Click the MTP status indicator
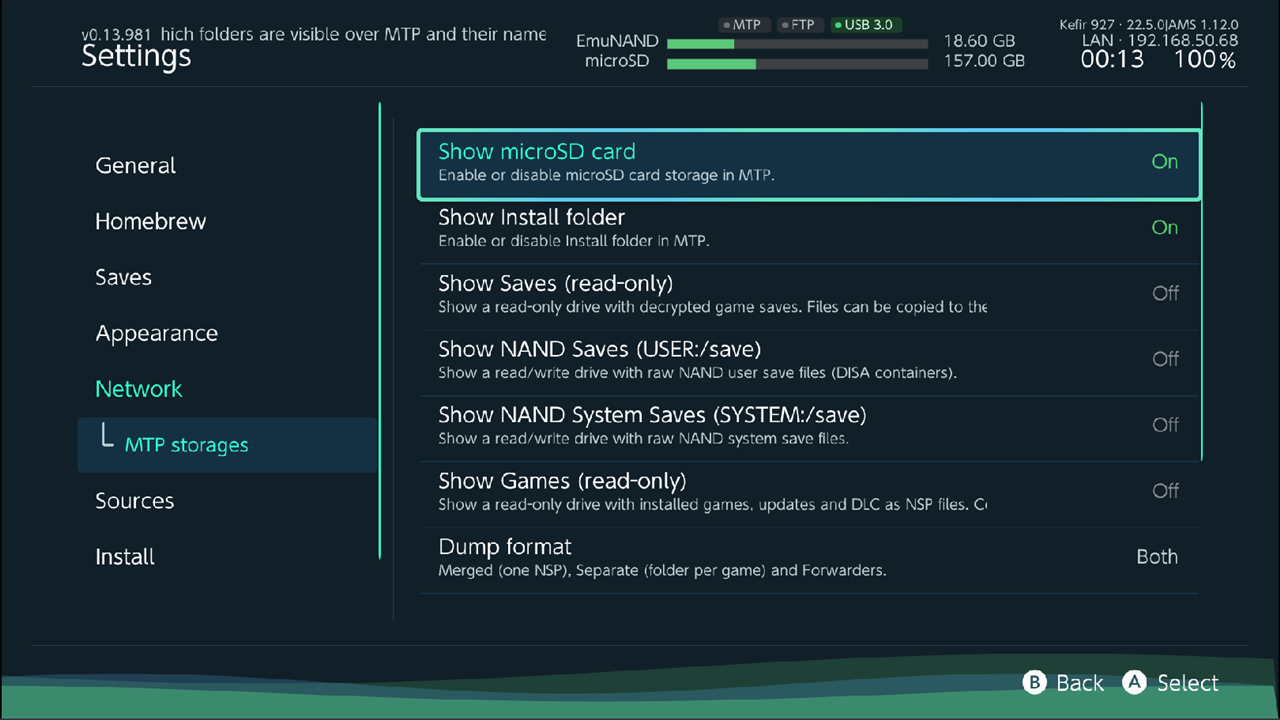1280x720 pixels. click(742, 24)
